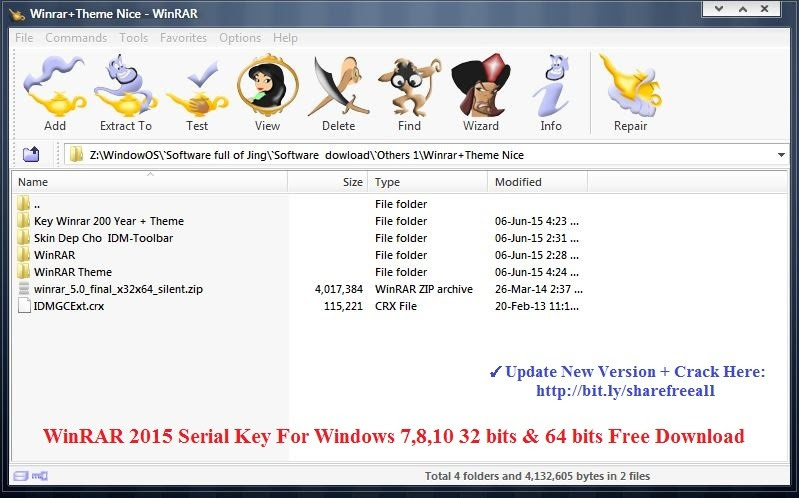Click the Extract To genie icon
This screenshot has height=498, width=799.
point(125,86)
